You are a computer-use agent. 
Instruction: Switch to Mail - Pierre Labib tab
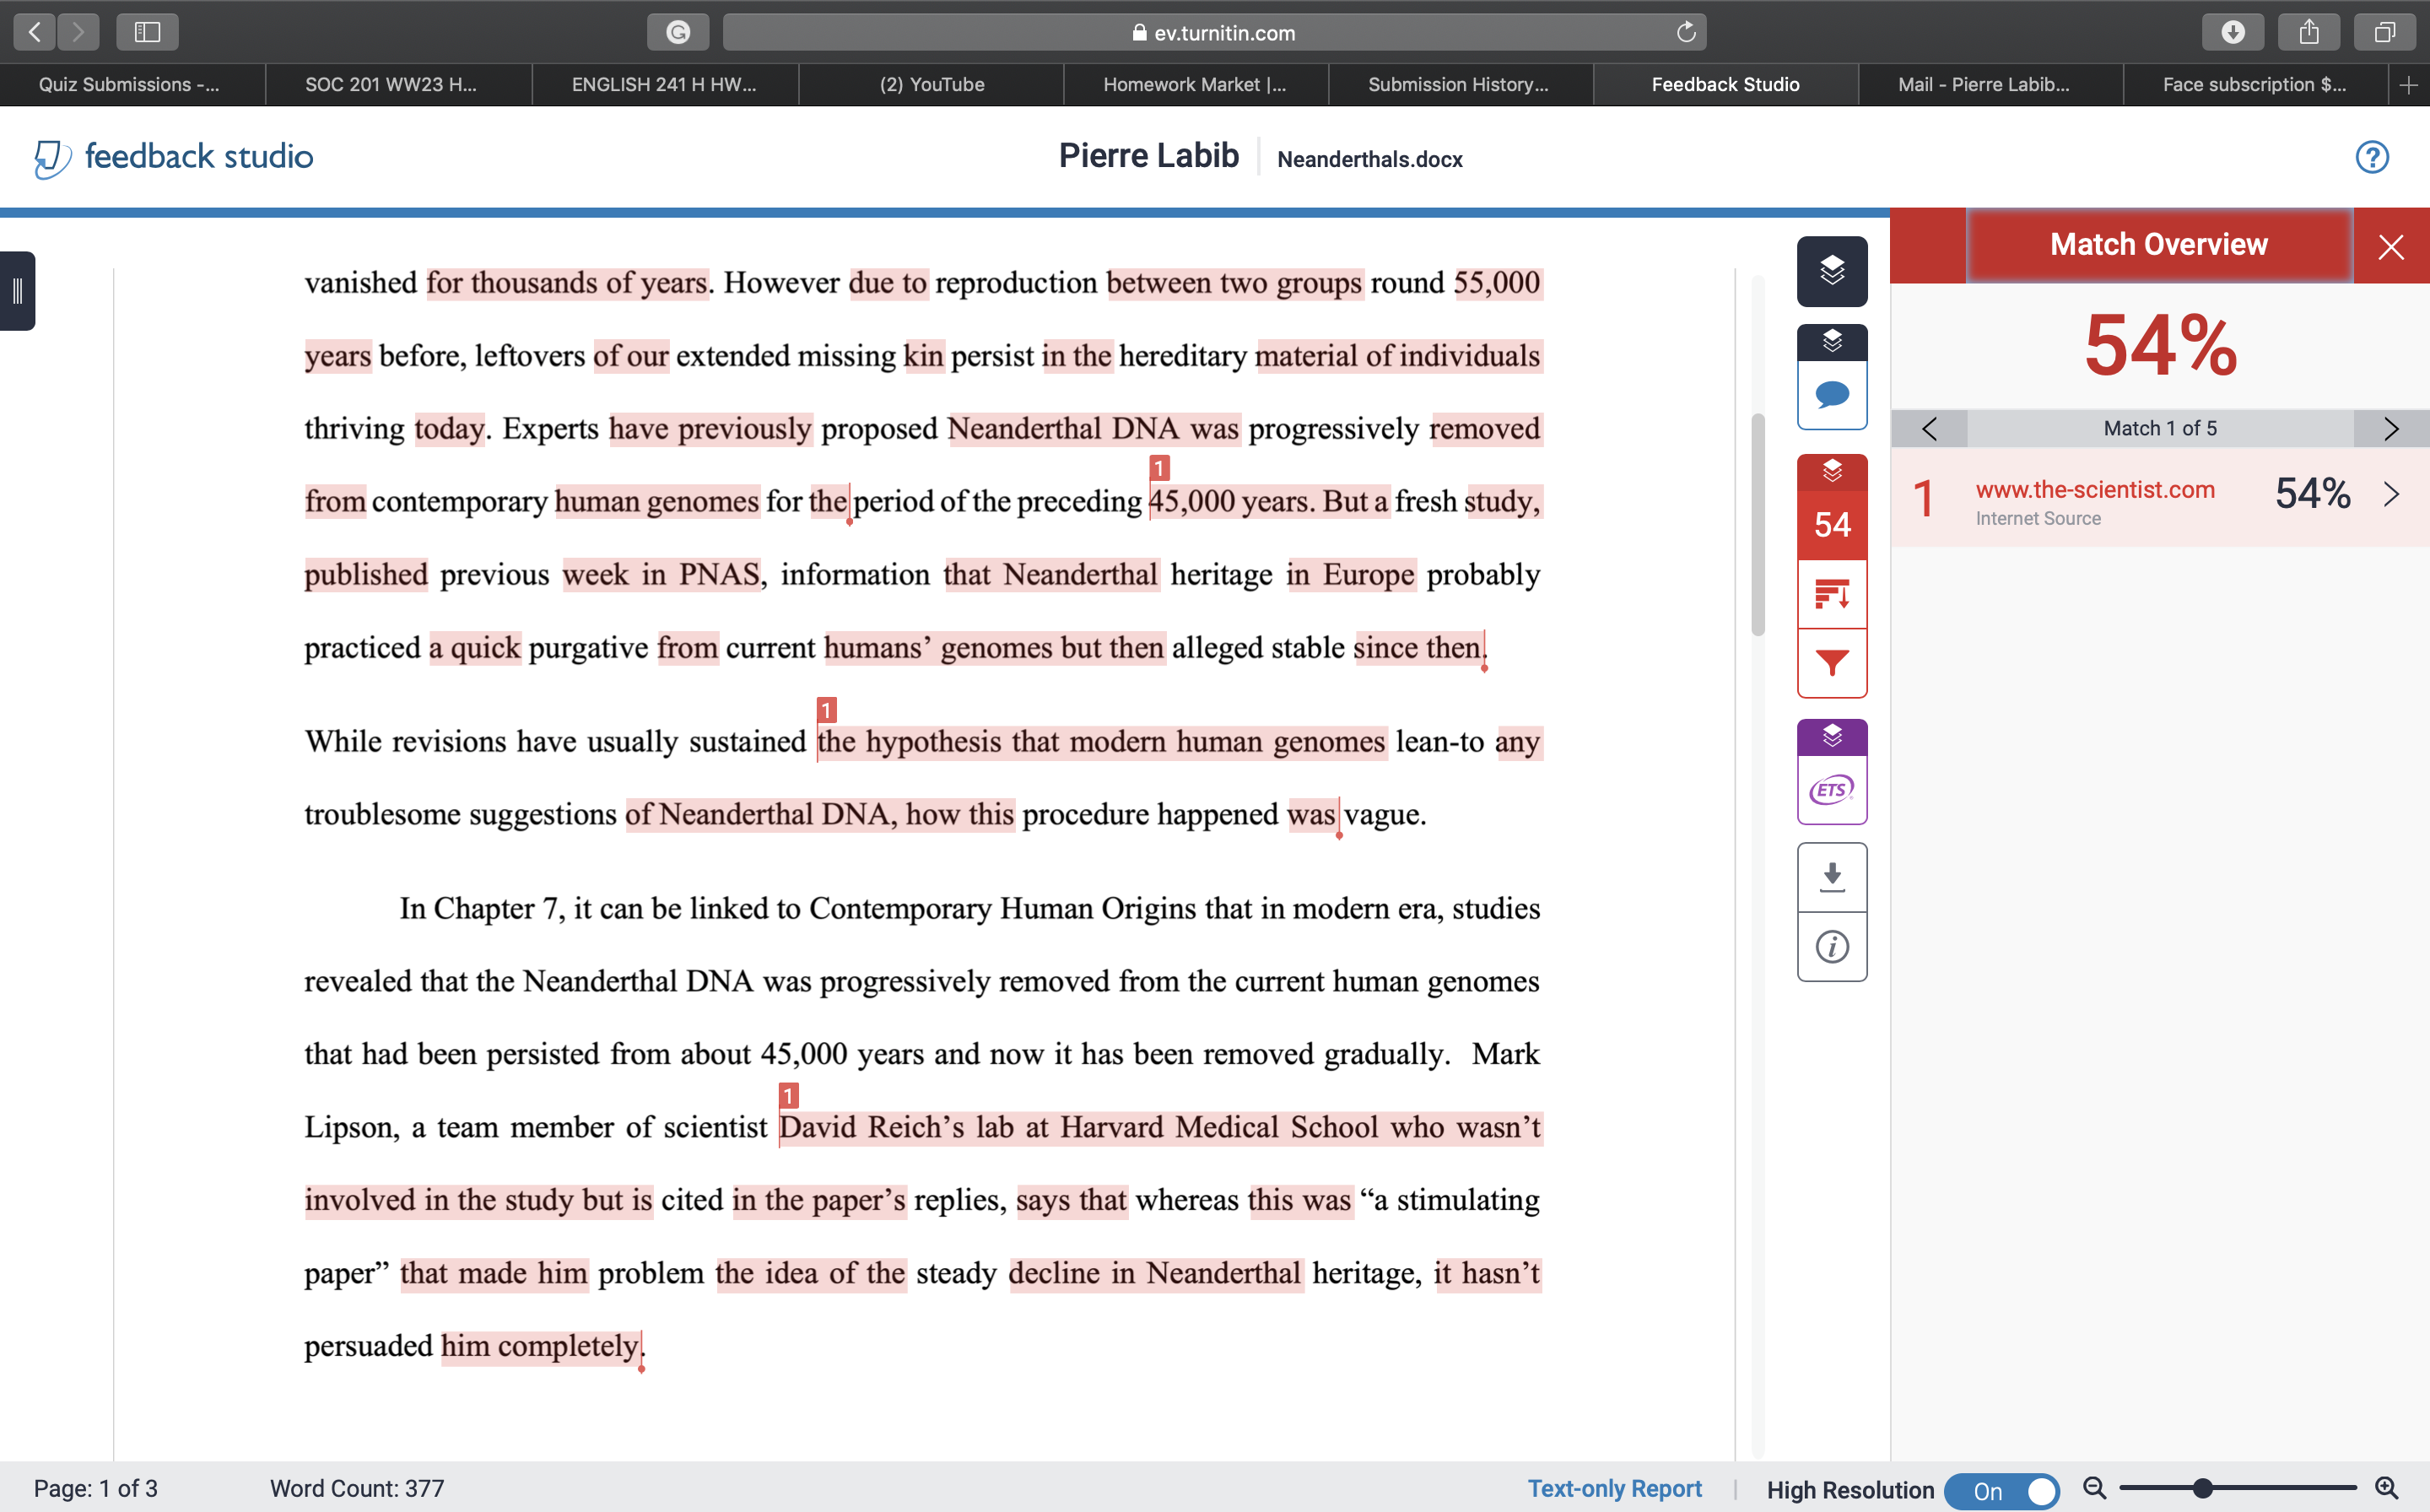(1990, 85)
